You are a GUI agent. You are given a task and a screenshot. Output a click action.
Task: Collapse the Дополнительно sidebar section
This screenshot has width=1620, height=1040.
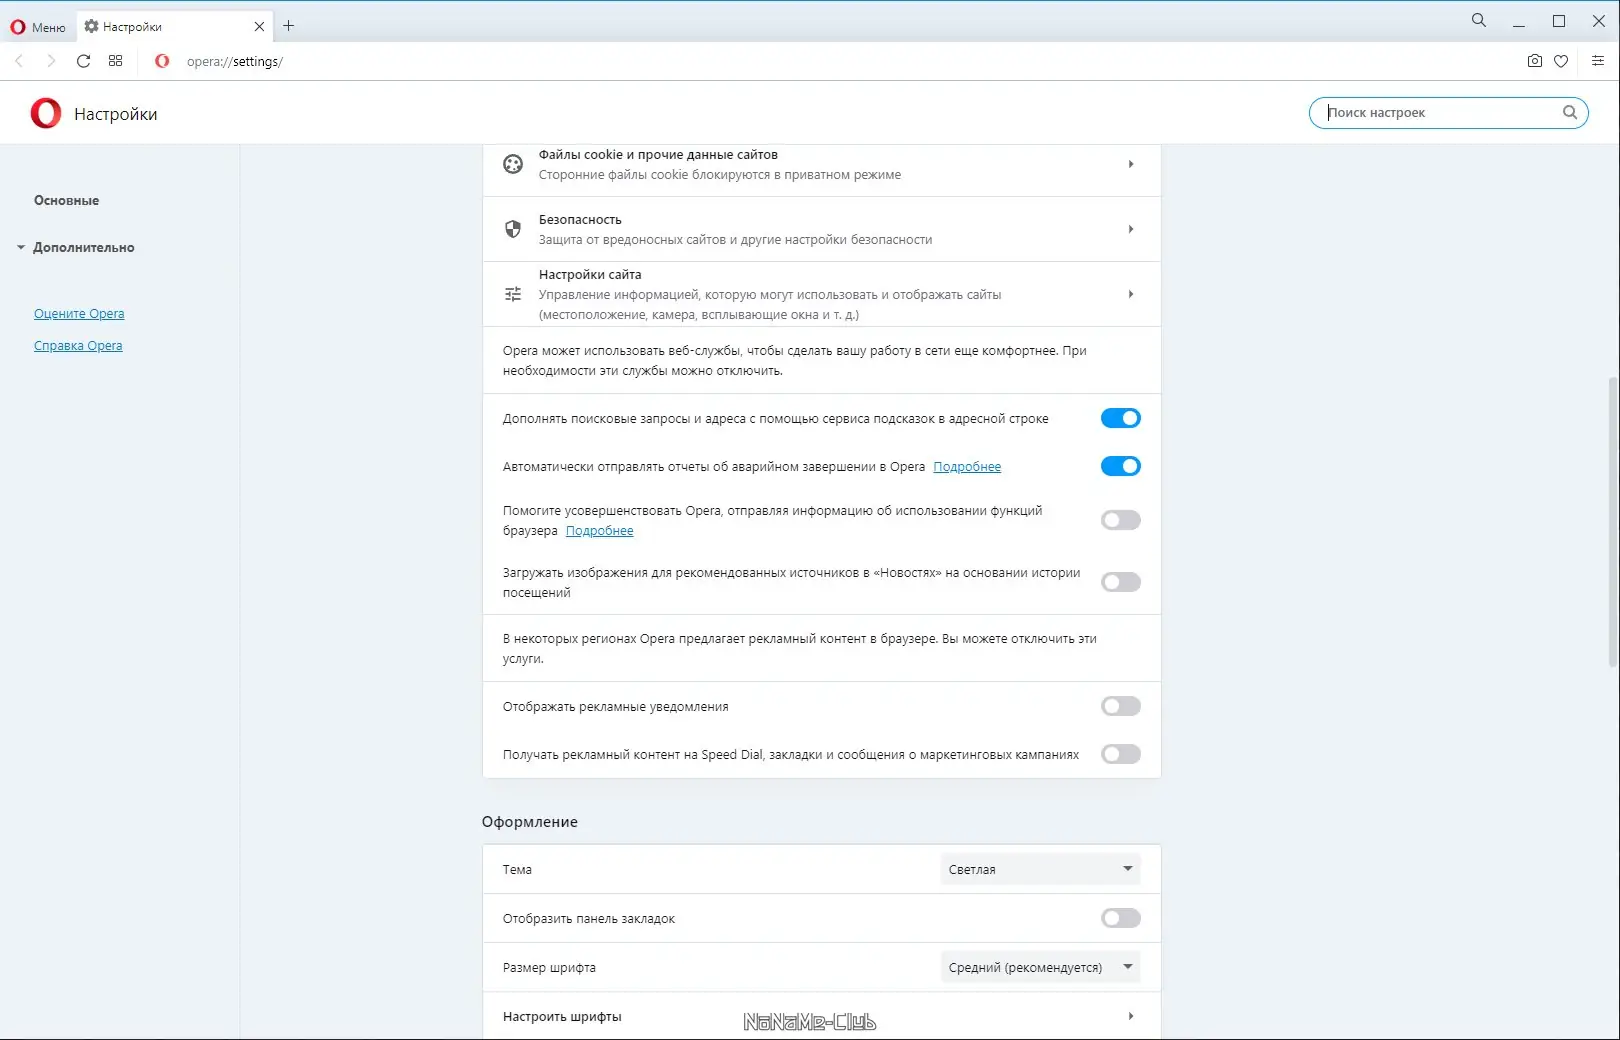76,248
